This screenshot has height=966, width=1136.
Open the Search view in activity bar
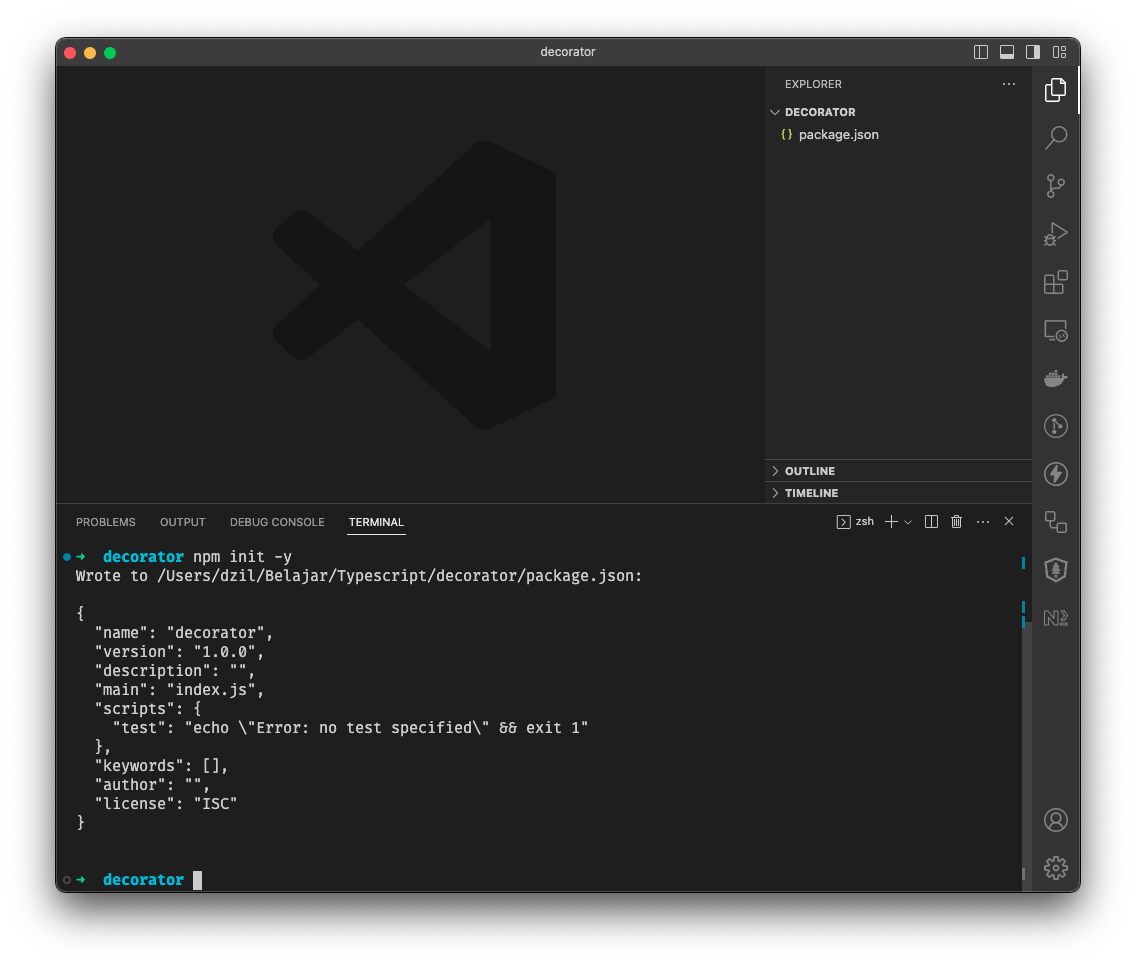coord(1056,138)
